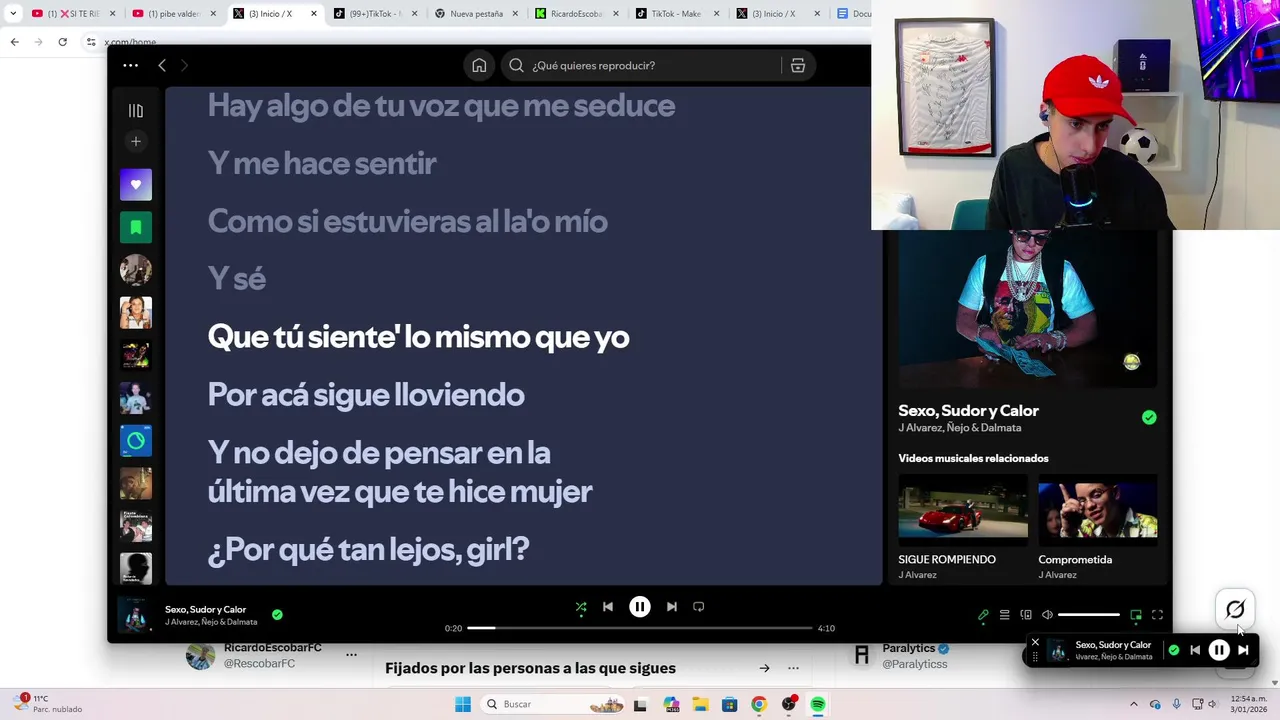Switch to the '(99+) TikTok' browser tab
The width and height of the screenshot is (1280, 720).
(377, 14)
